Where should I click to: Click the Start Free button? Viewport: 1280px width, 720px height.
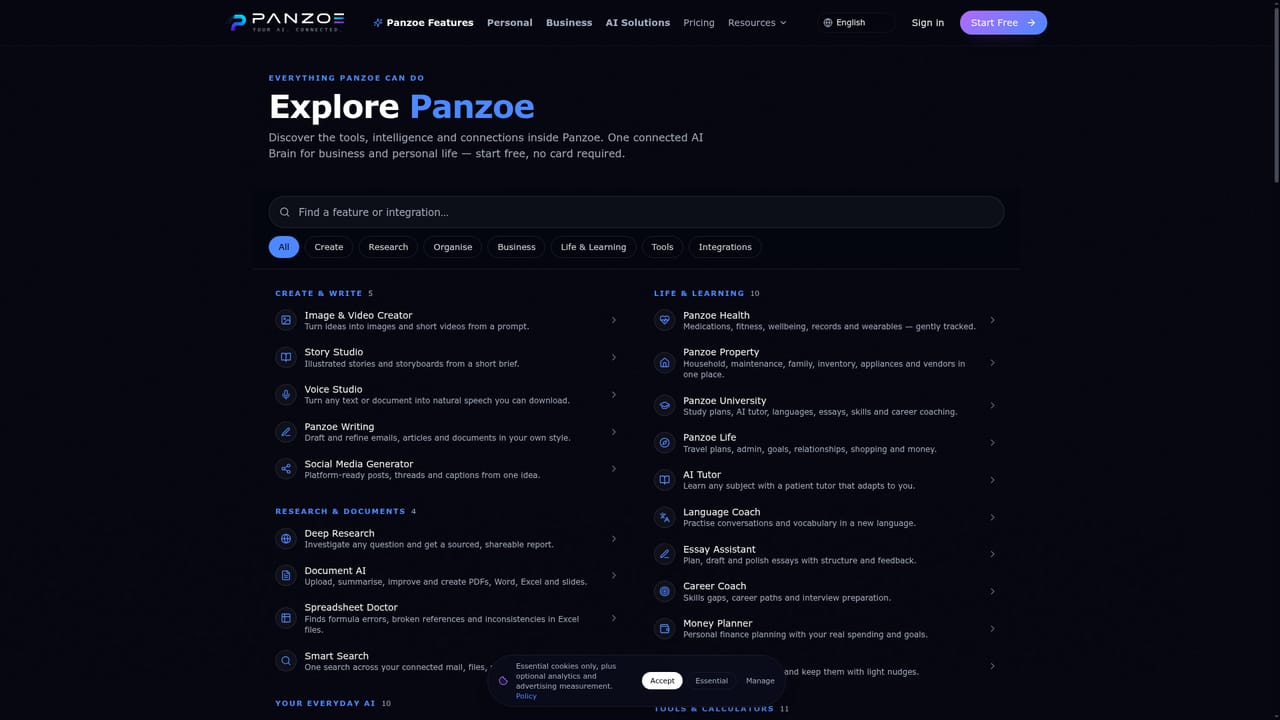[1003, 22]
